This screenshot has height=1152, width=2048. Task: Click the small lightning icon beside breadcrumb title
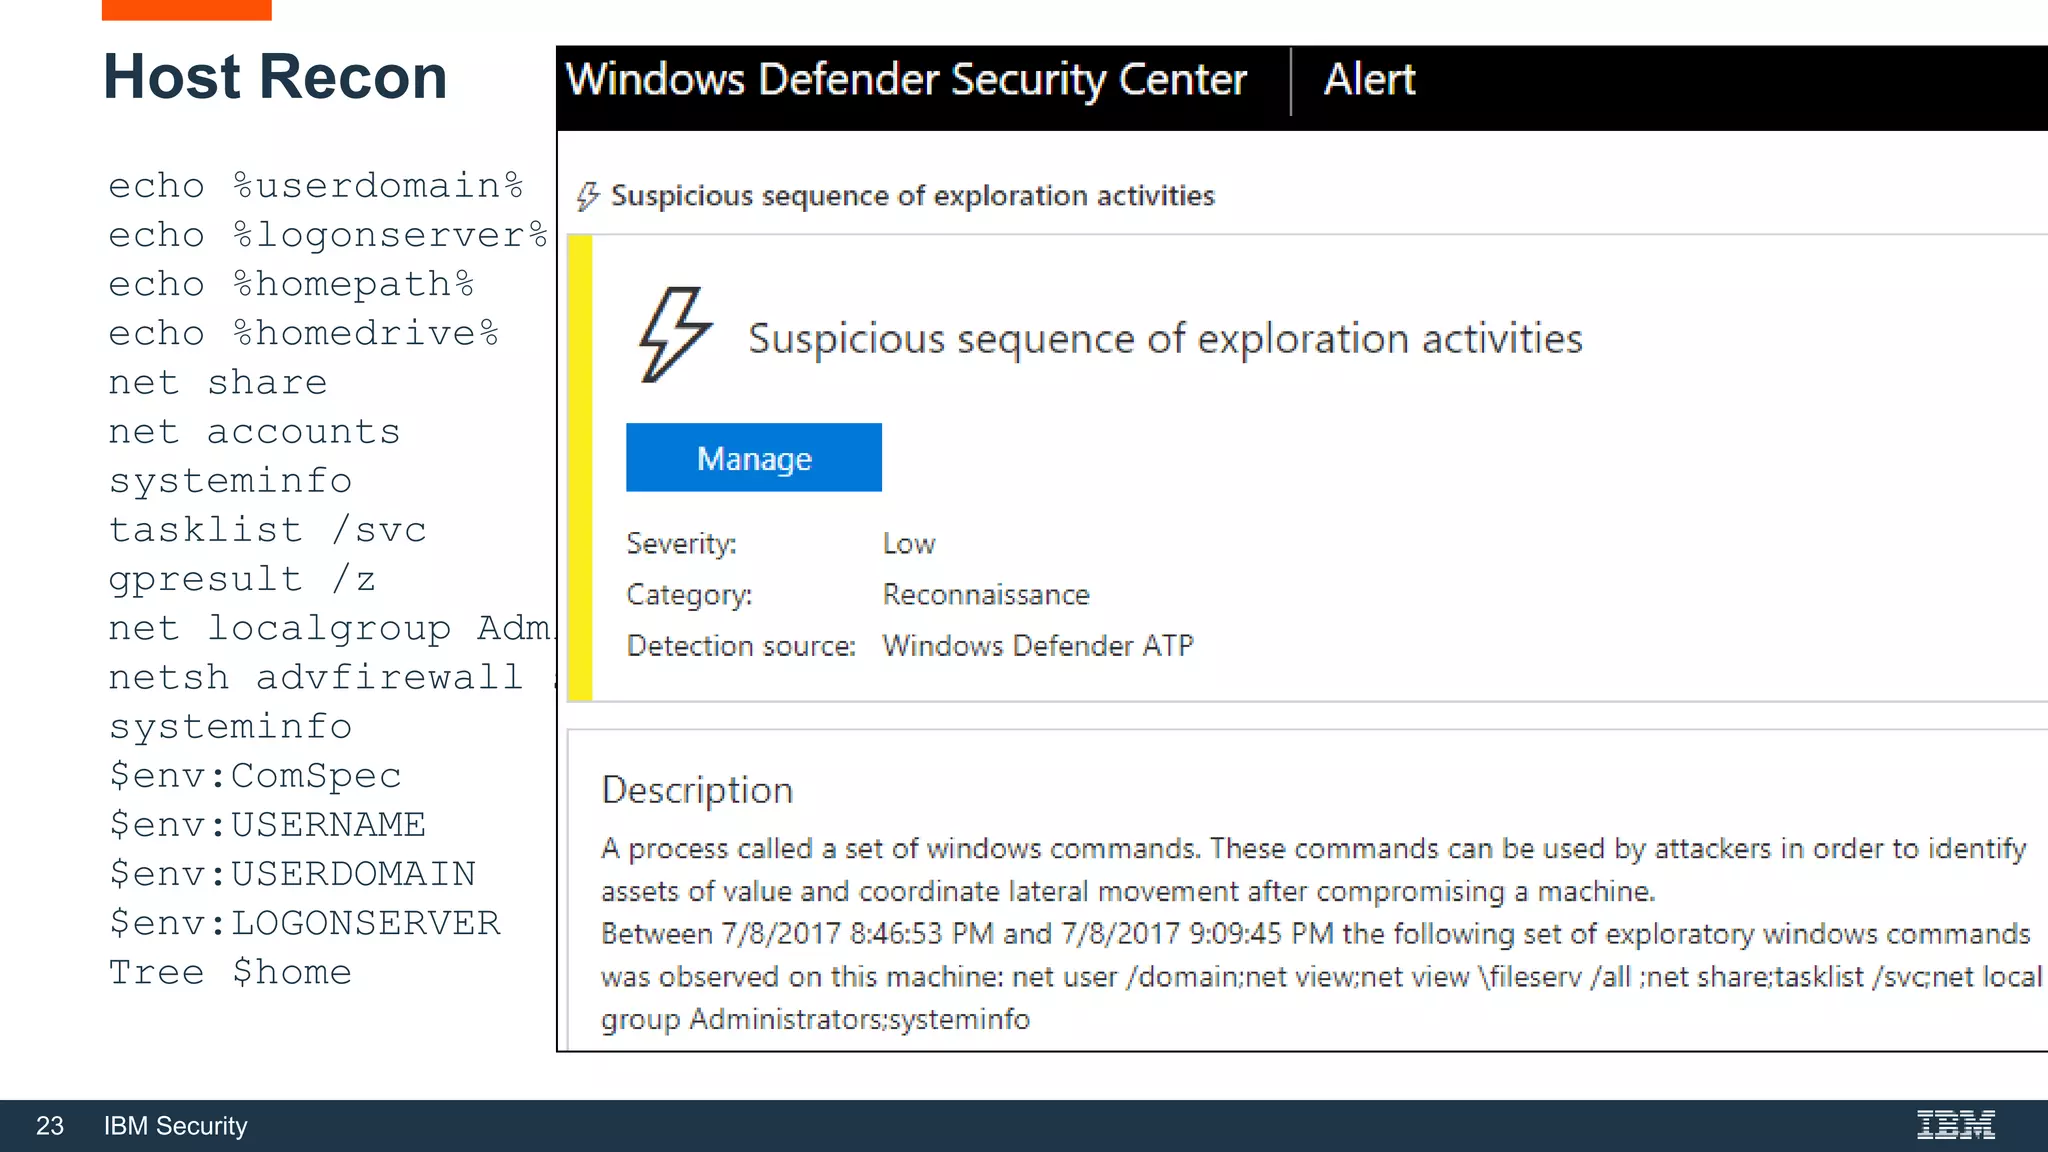588,196
